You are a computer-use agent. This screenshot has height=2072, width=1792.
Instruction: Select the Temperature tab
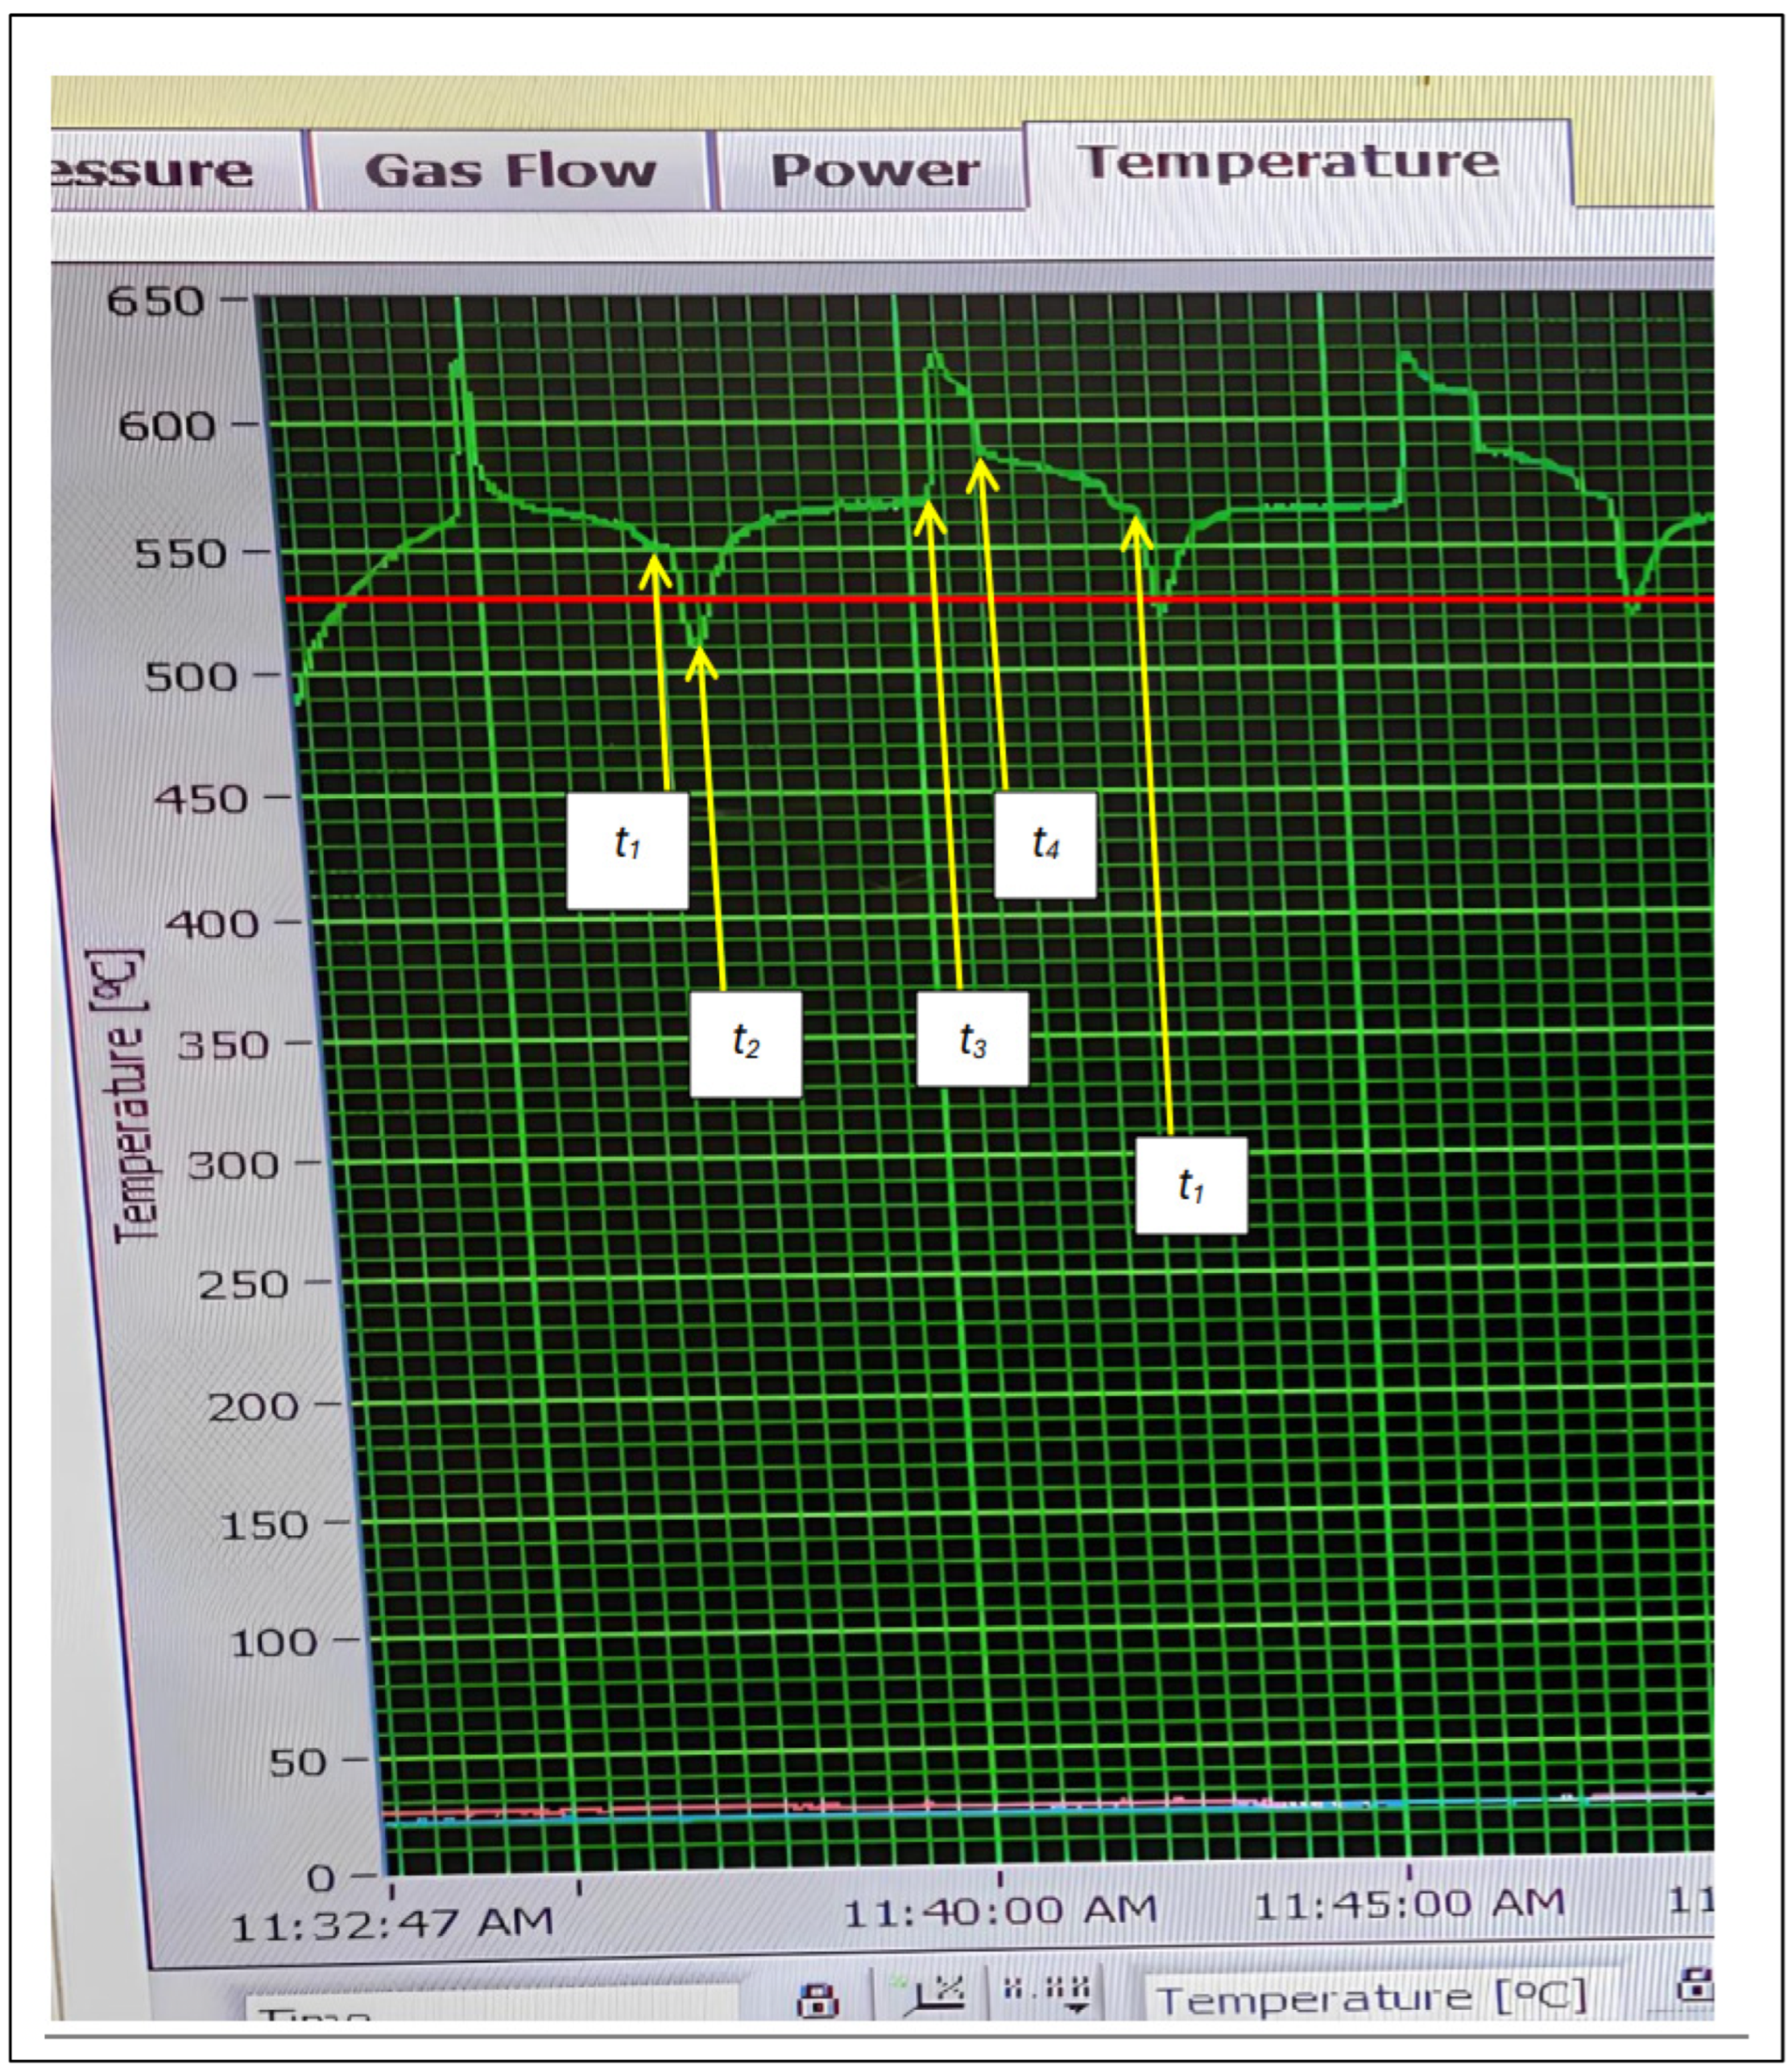pyautogui.click(x=1288, y=163)
